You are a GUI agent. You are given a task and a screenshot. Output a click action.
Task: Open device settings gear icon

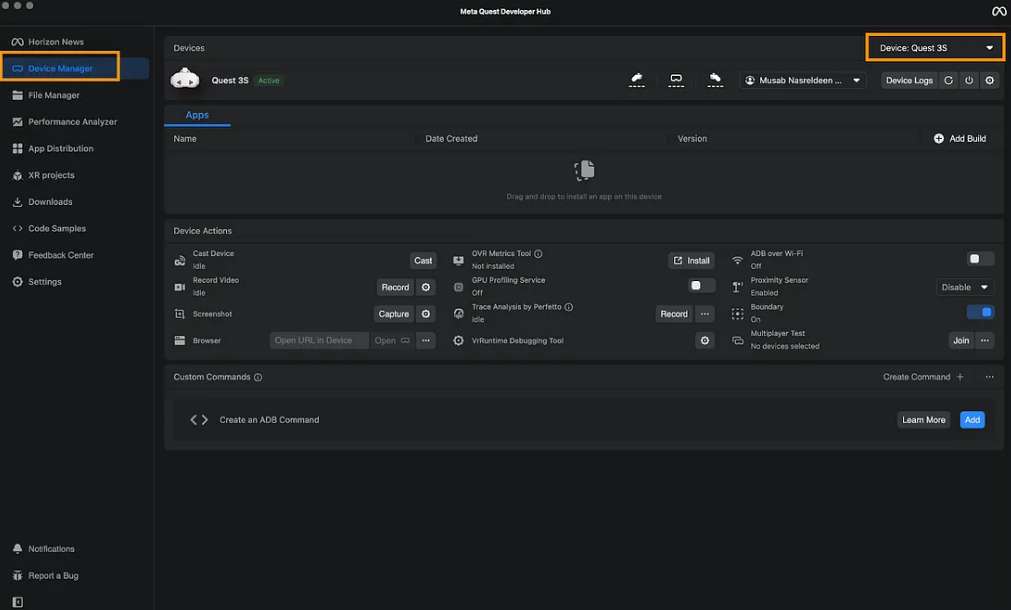click(989, 80)
